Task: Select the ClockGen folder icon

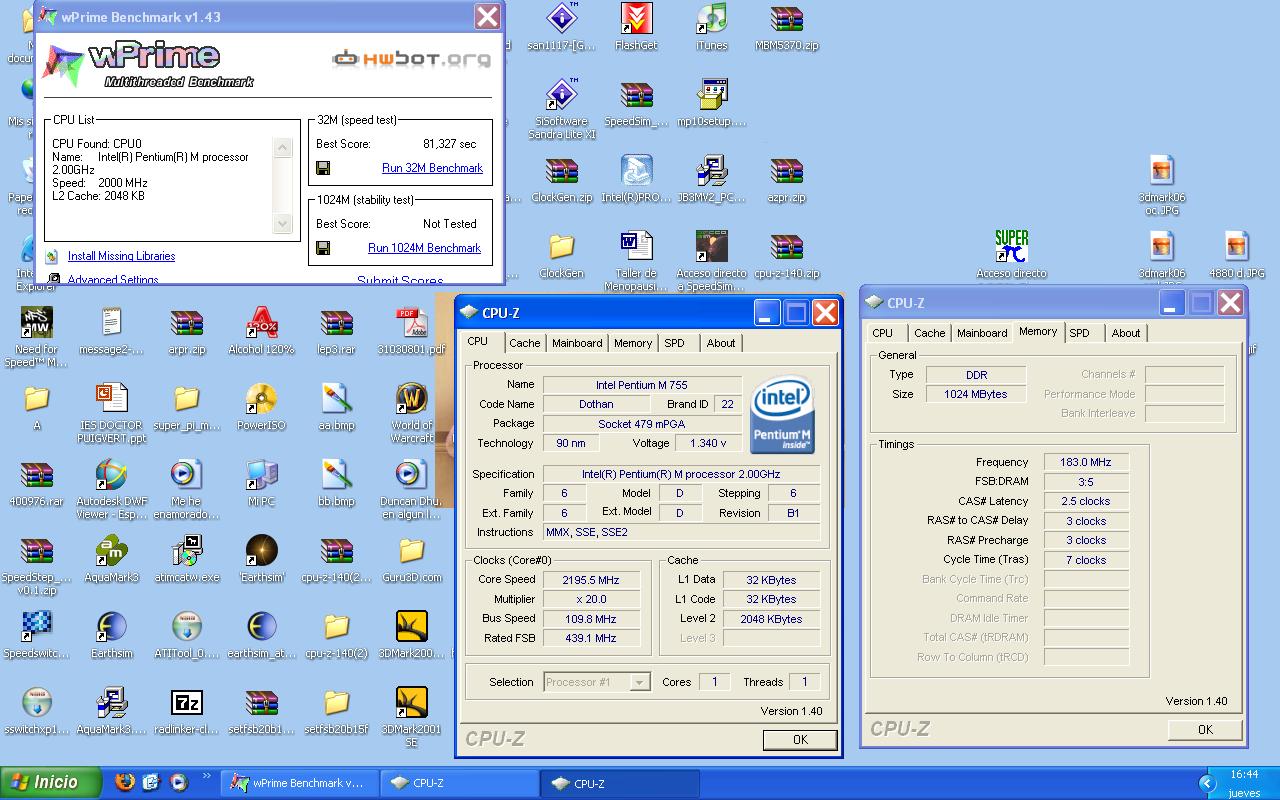Action: [x=561, y=256]
